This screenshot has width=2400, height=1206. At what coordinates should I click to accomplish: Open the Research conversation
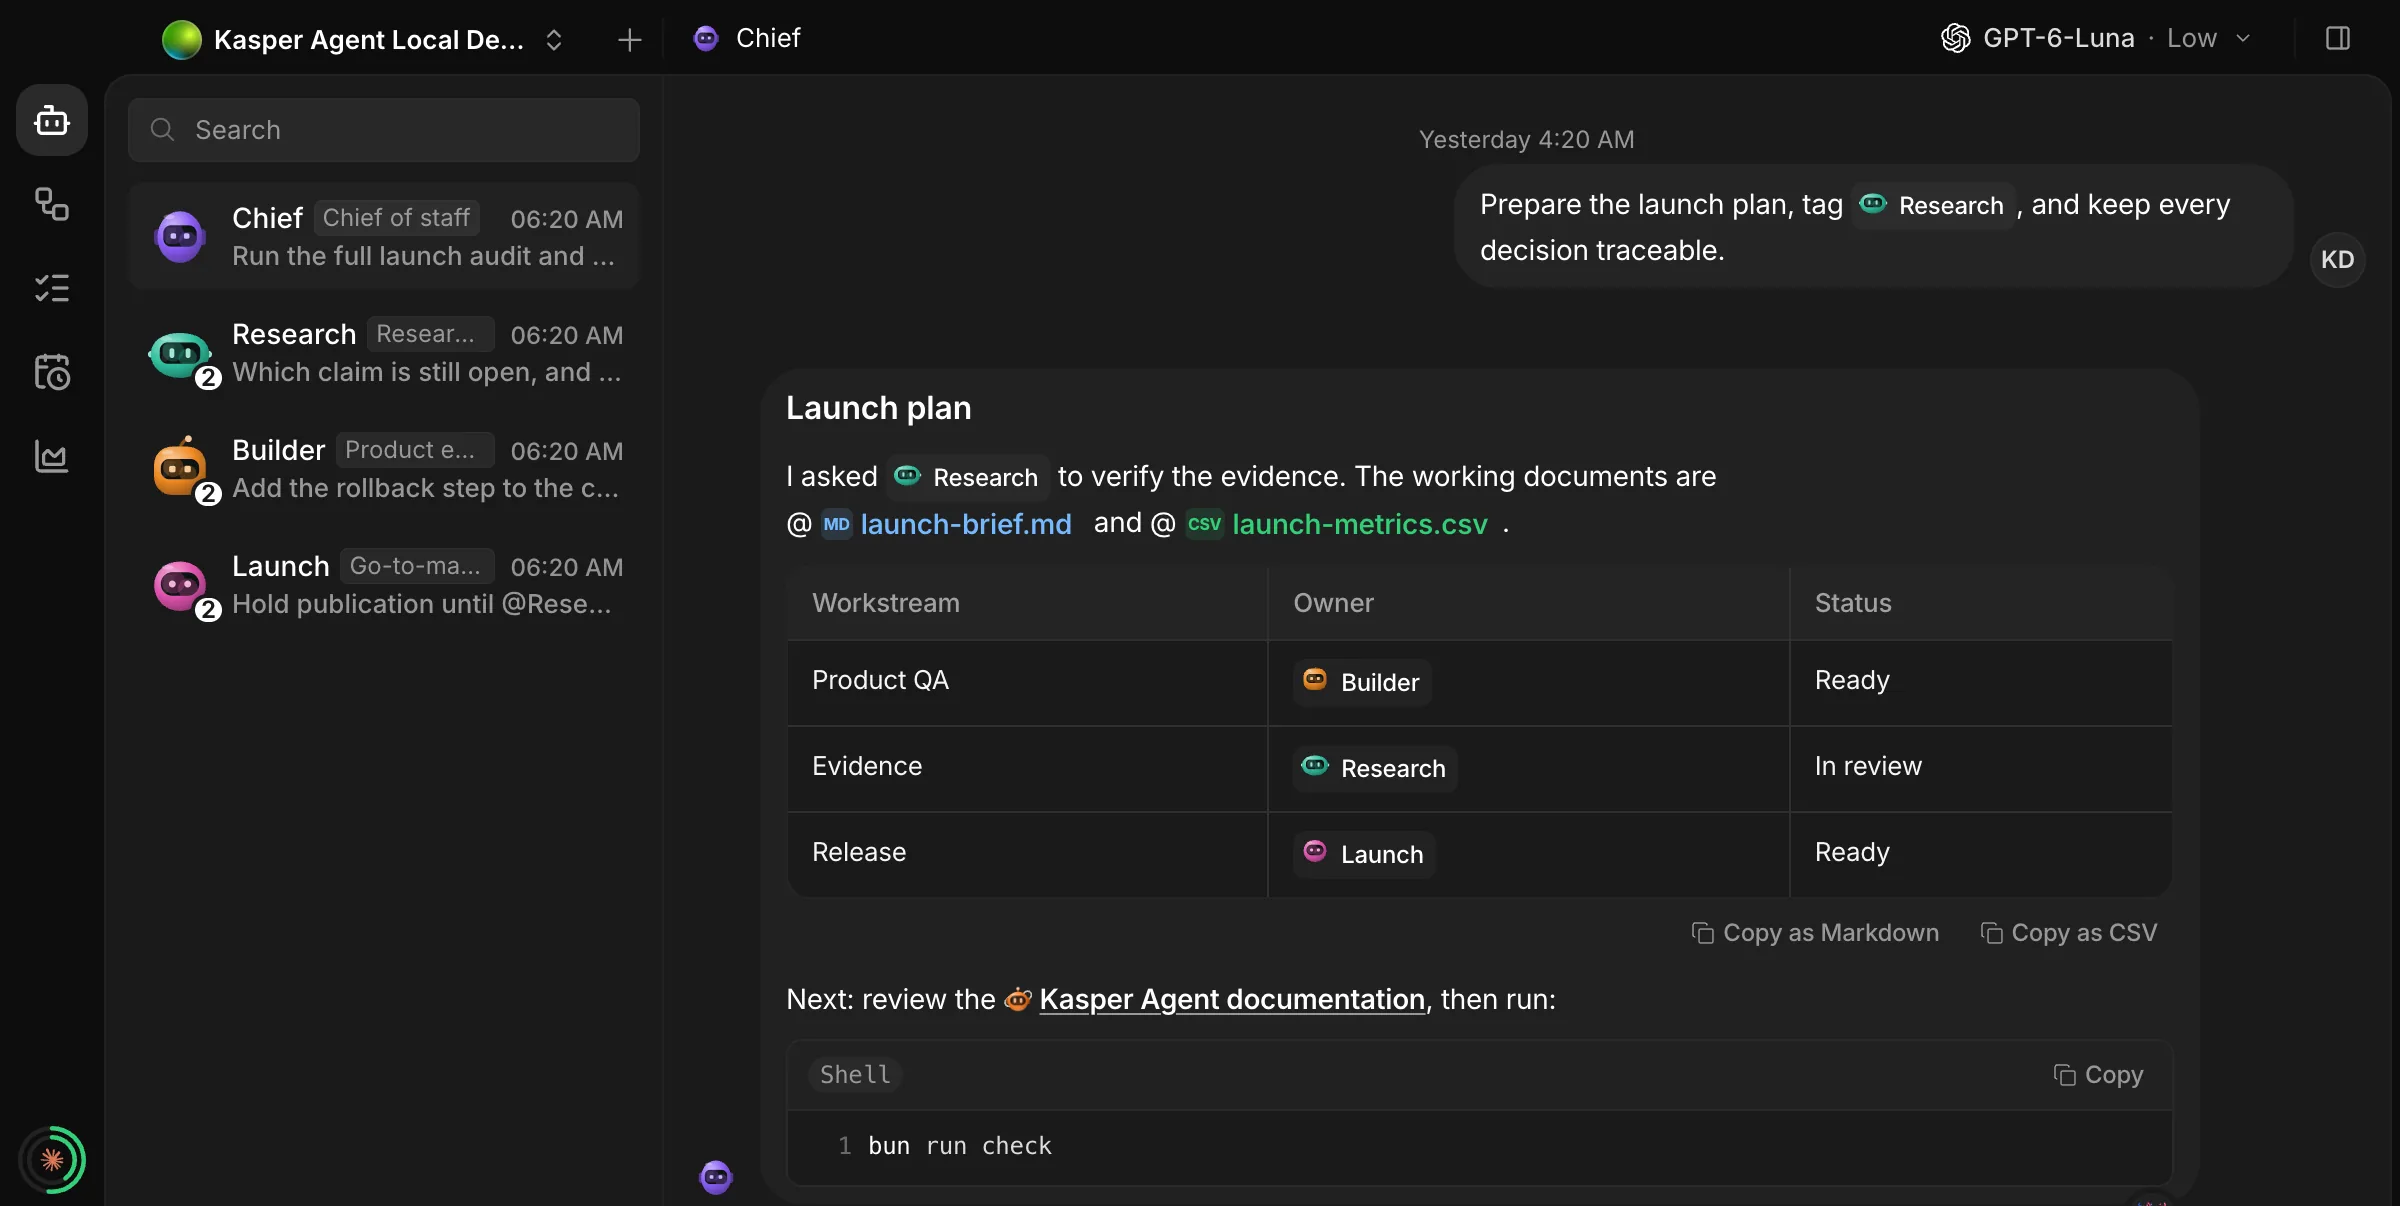(x=384, y=352)
